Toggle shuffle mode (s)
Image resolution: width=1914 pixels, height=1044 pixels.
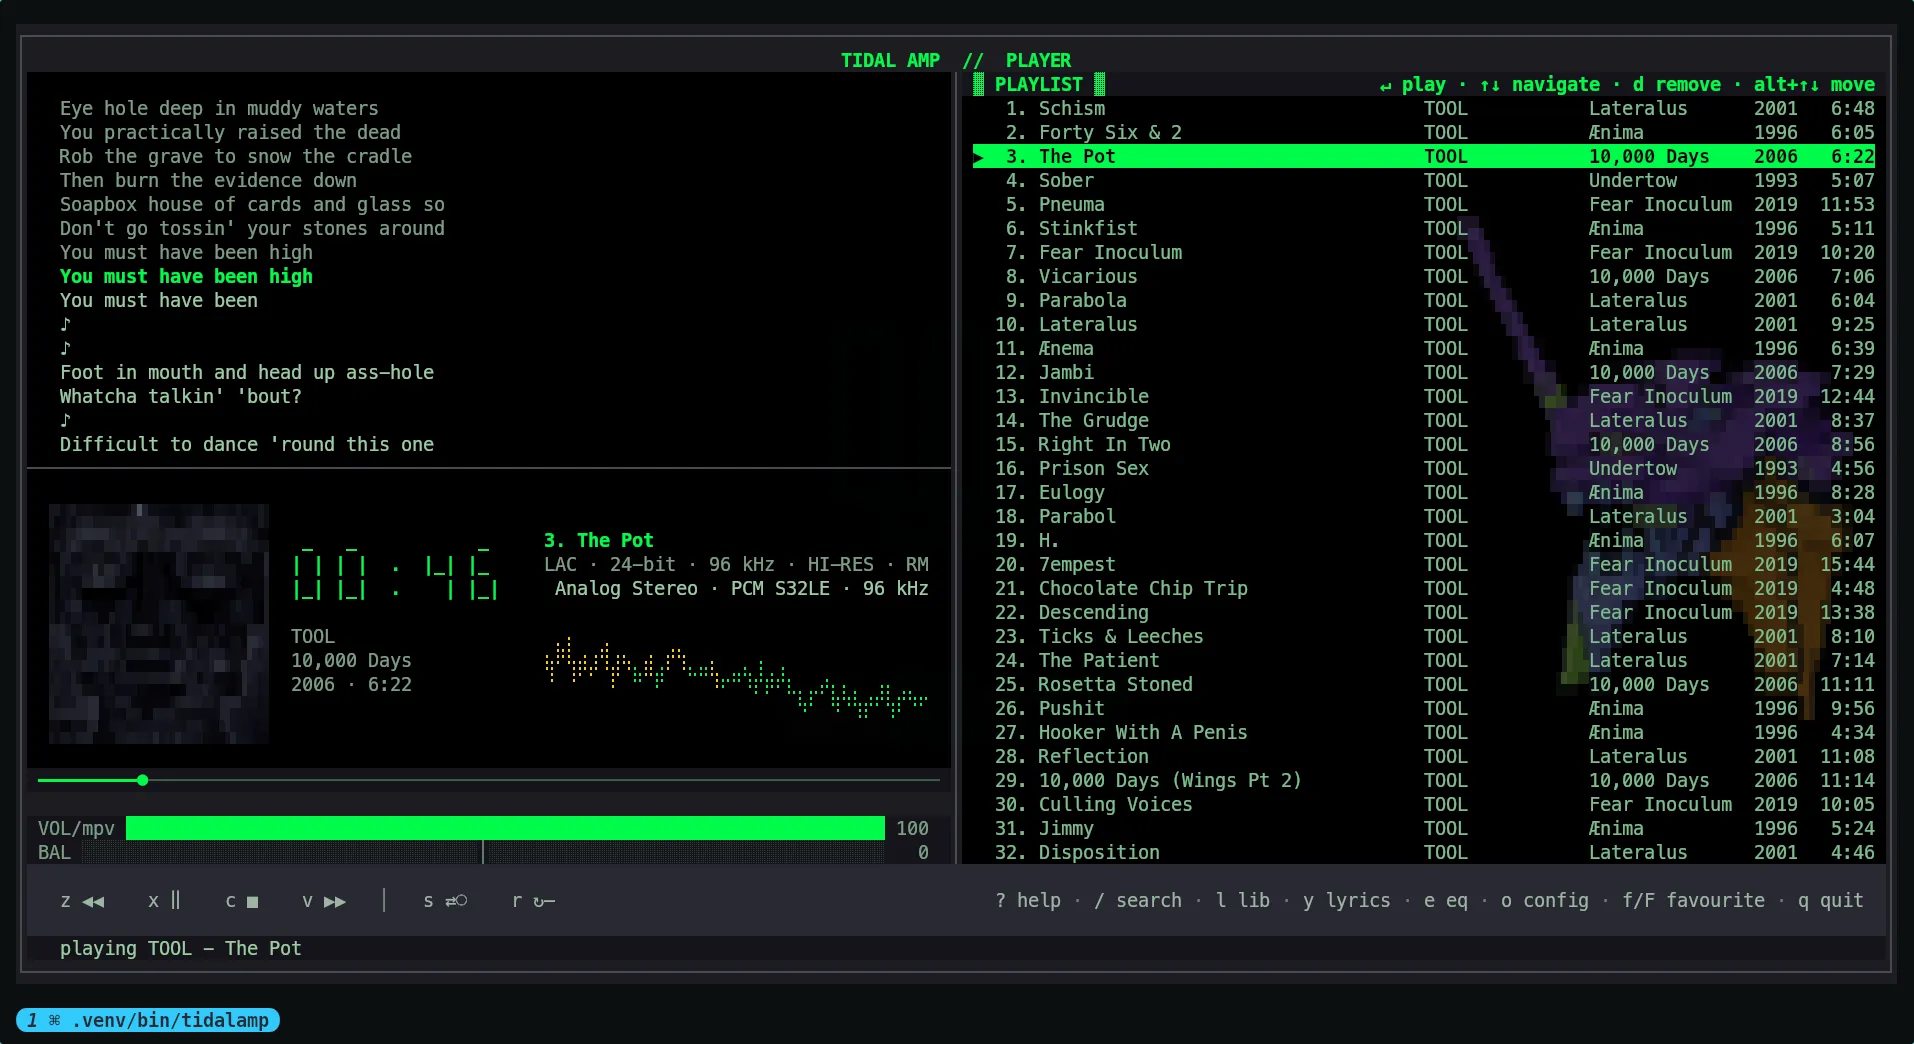[445, 901]
